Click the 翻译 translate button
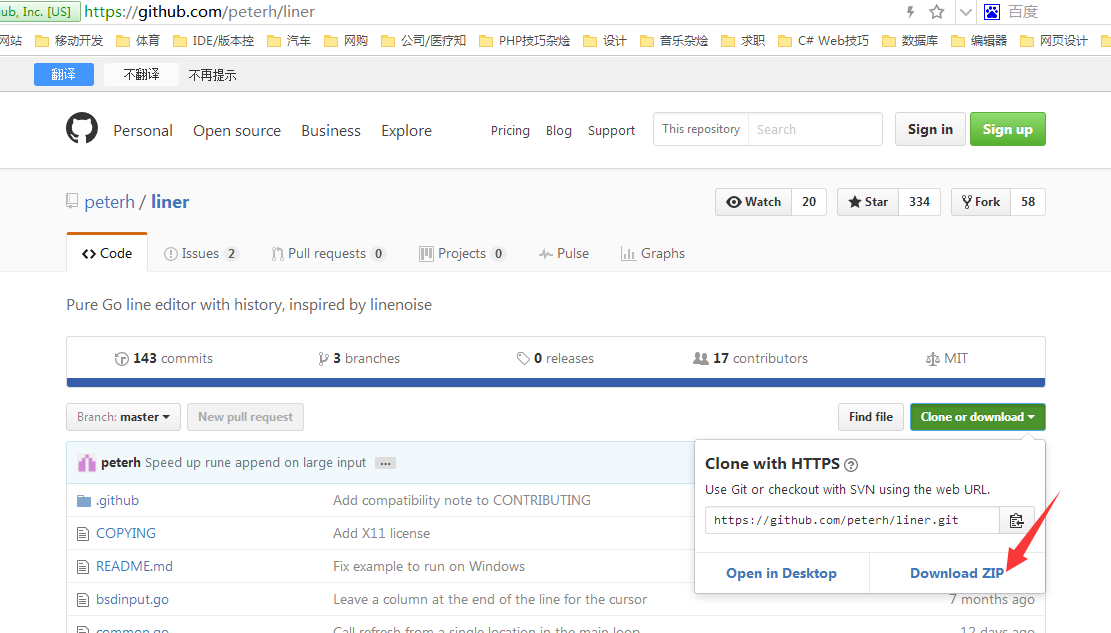Image resolution: width=1111 pixels, height=633 pixels. pyautogui.click(x=64, y=74)
